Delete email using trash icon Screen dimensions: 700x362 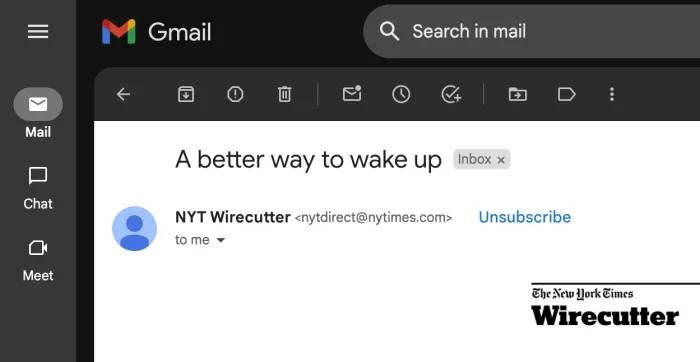pyautogui.click(x=284, y=94)
